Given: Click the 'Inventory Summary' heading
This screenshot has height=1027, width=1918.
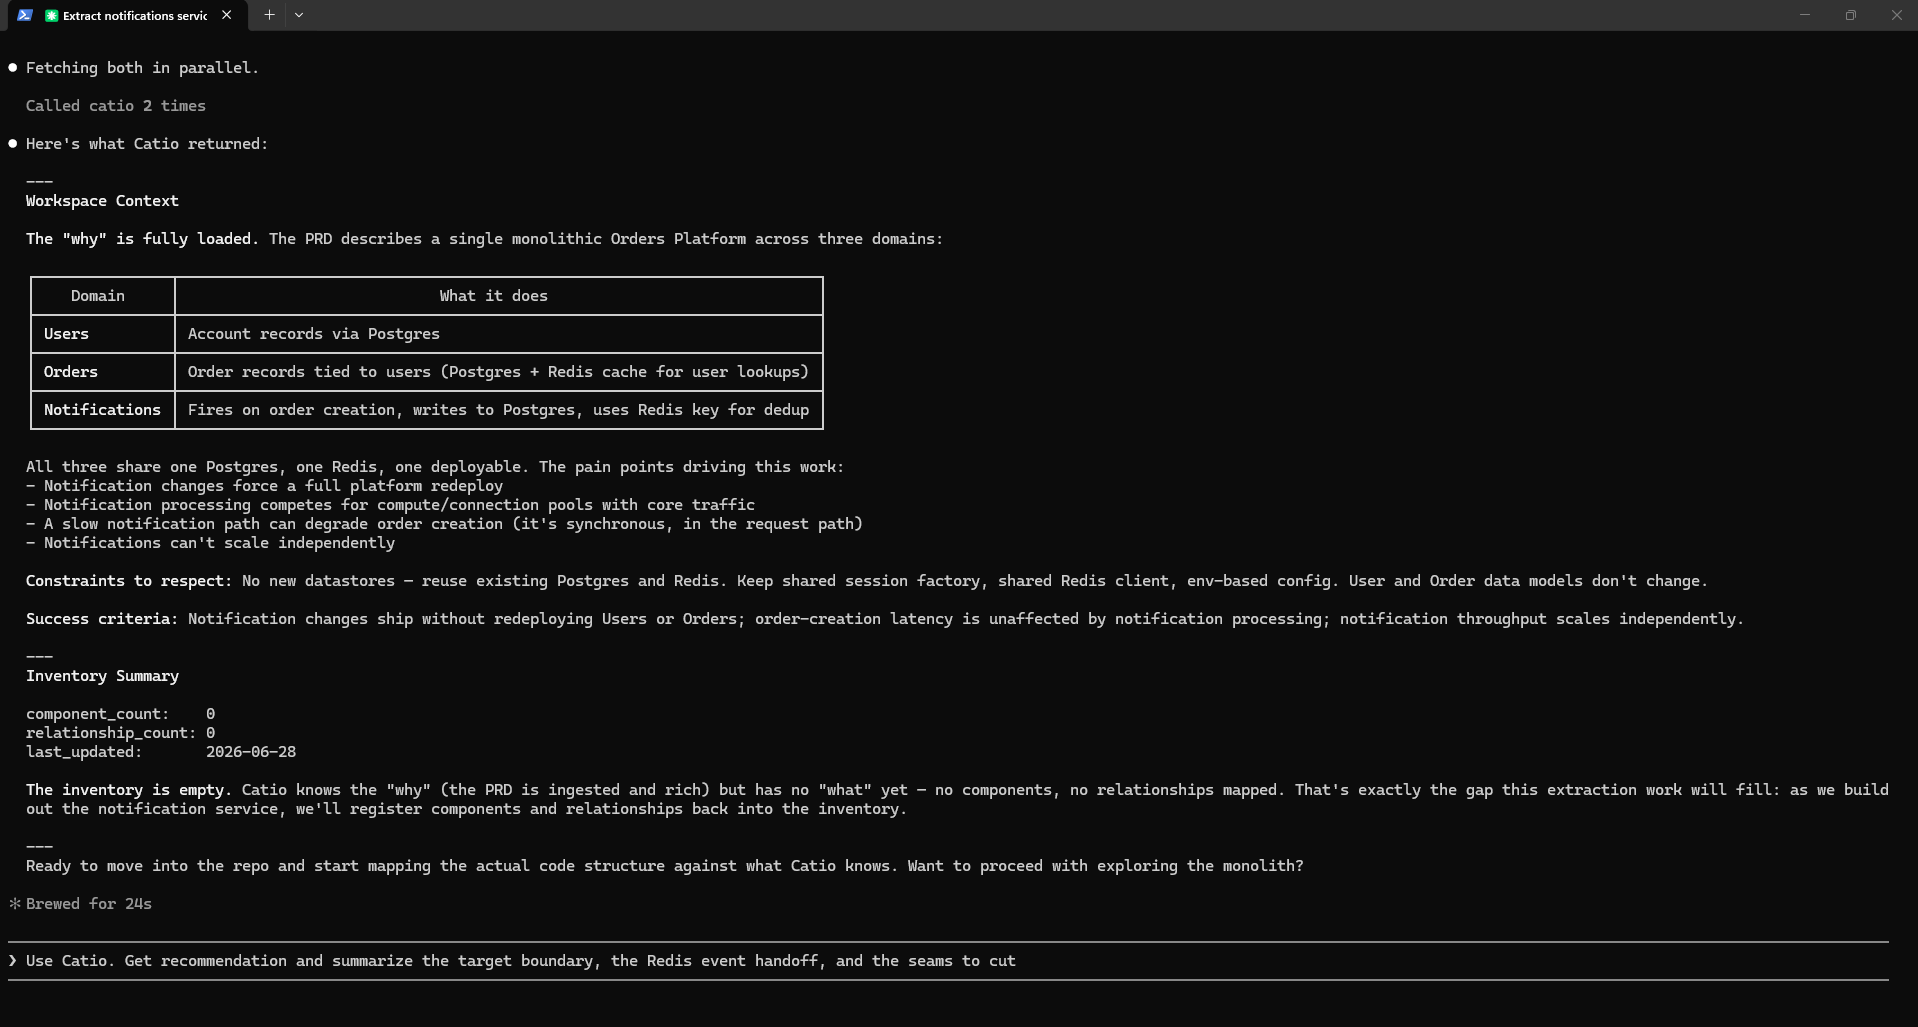Looking at the screenshot, I should point(102,676).
